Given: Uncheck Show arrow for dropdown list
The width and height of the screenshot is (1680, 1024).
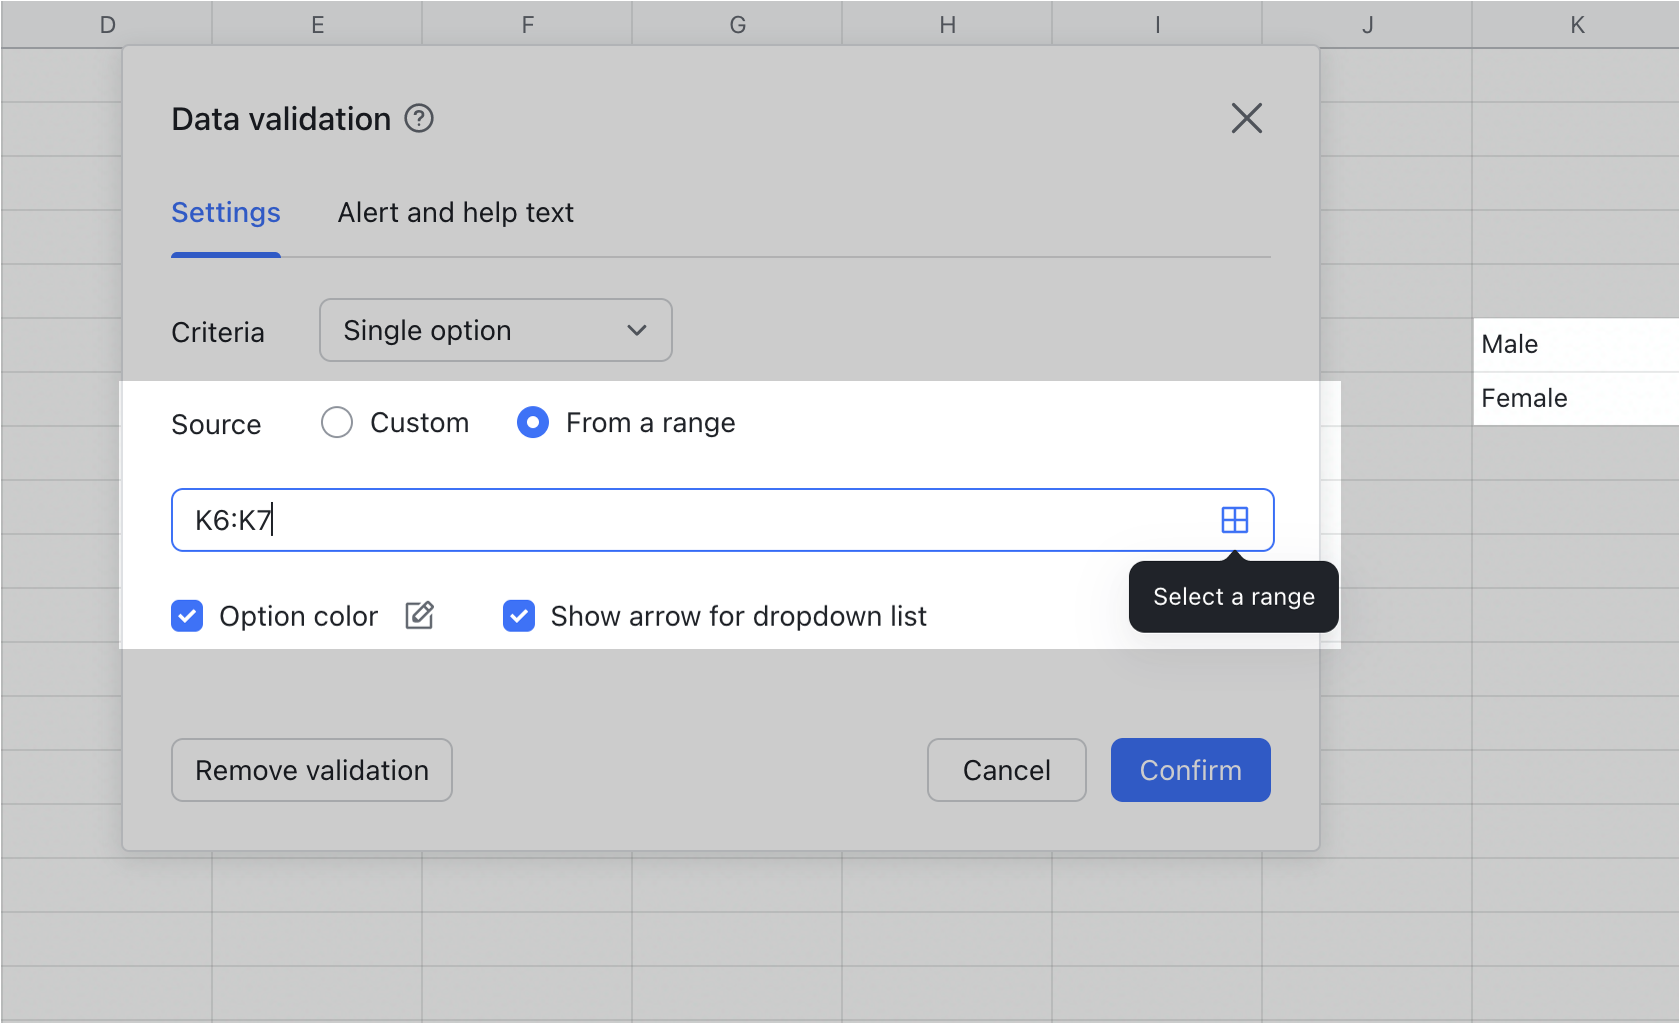Looking at the screenshot, I should point(519,616).
